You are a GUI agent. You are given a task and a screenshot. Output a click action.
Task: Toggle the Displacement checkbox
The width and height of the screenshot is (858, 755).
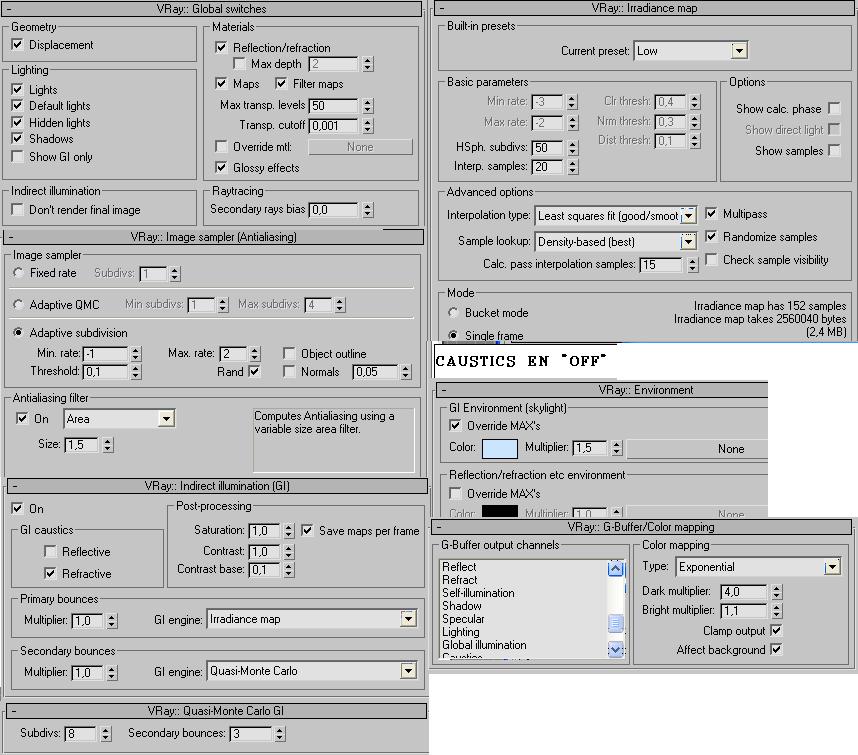coord(18,44)
